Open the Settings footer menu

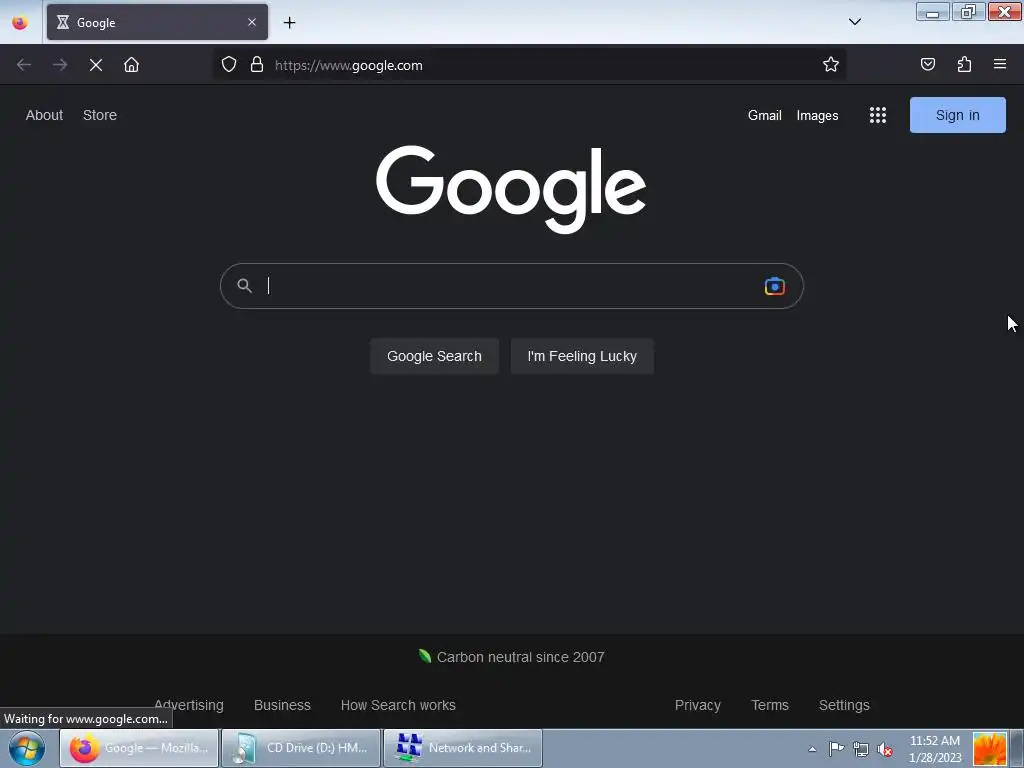(844, 705)
